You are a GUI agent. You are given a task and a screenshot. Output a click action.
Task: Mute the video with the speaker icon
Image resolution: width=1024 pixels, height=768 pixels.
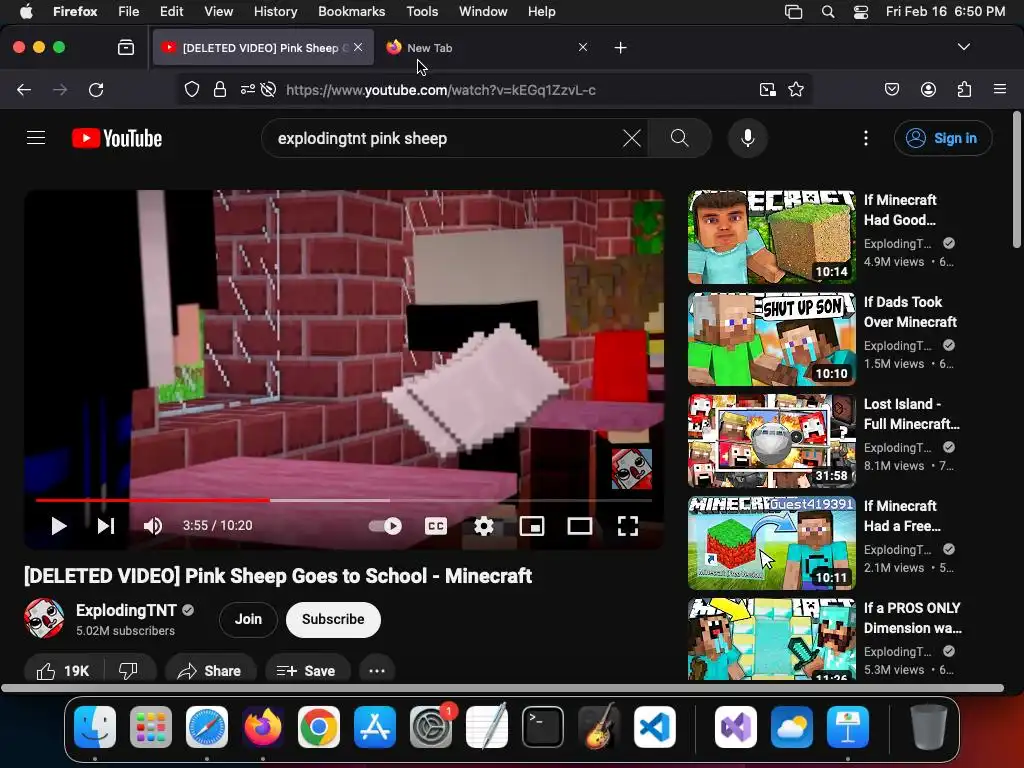152,526
